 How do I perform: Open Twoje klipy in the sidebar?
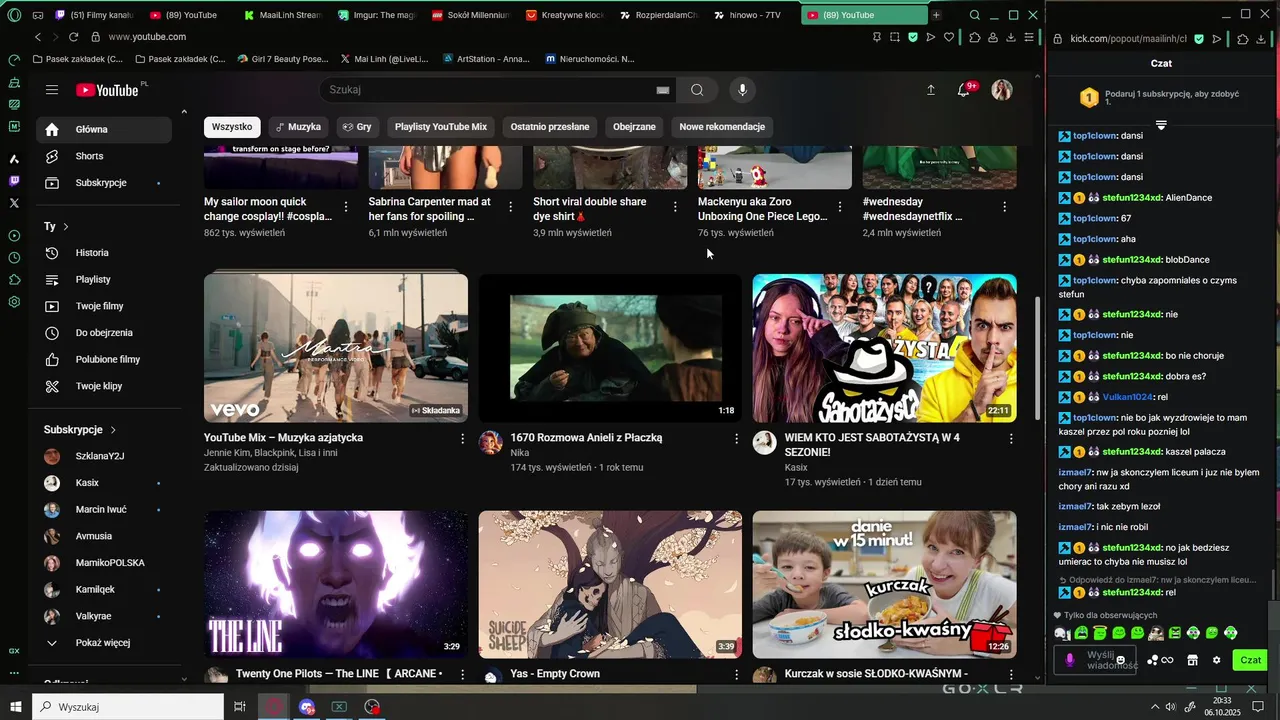point(104,386)
